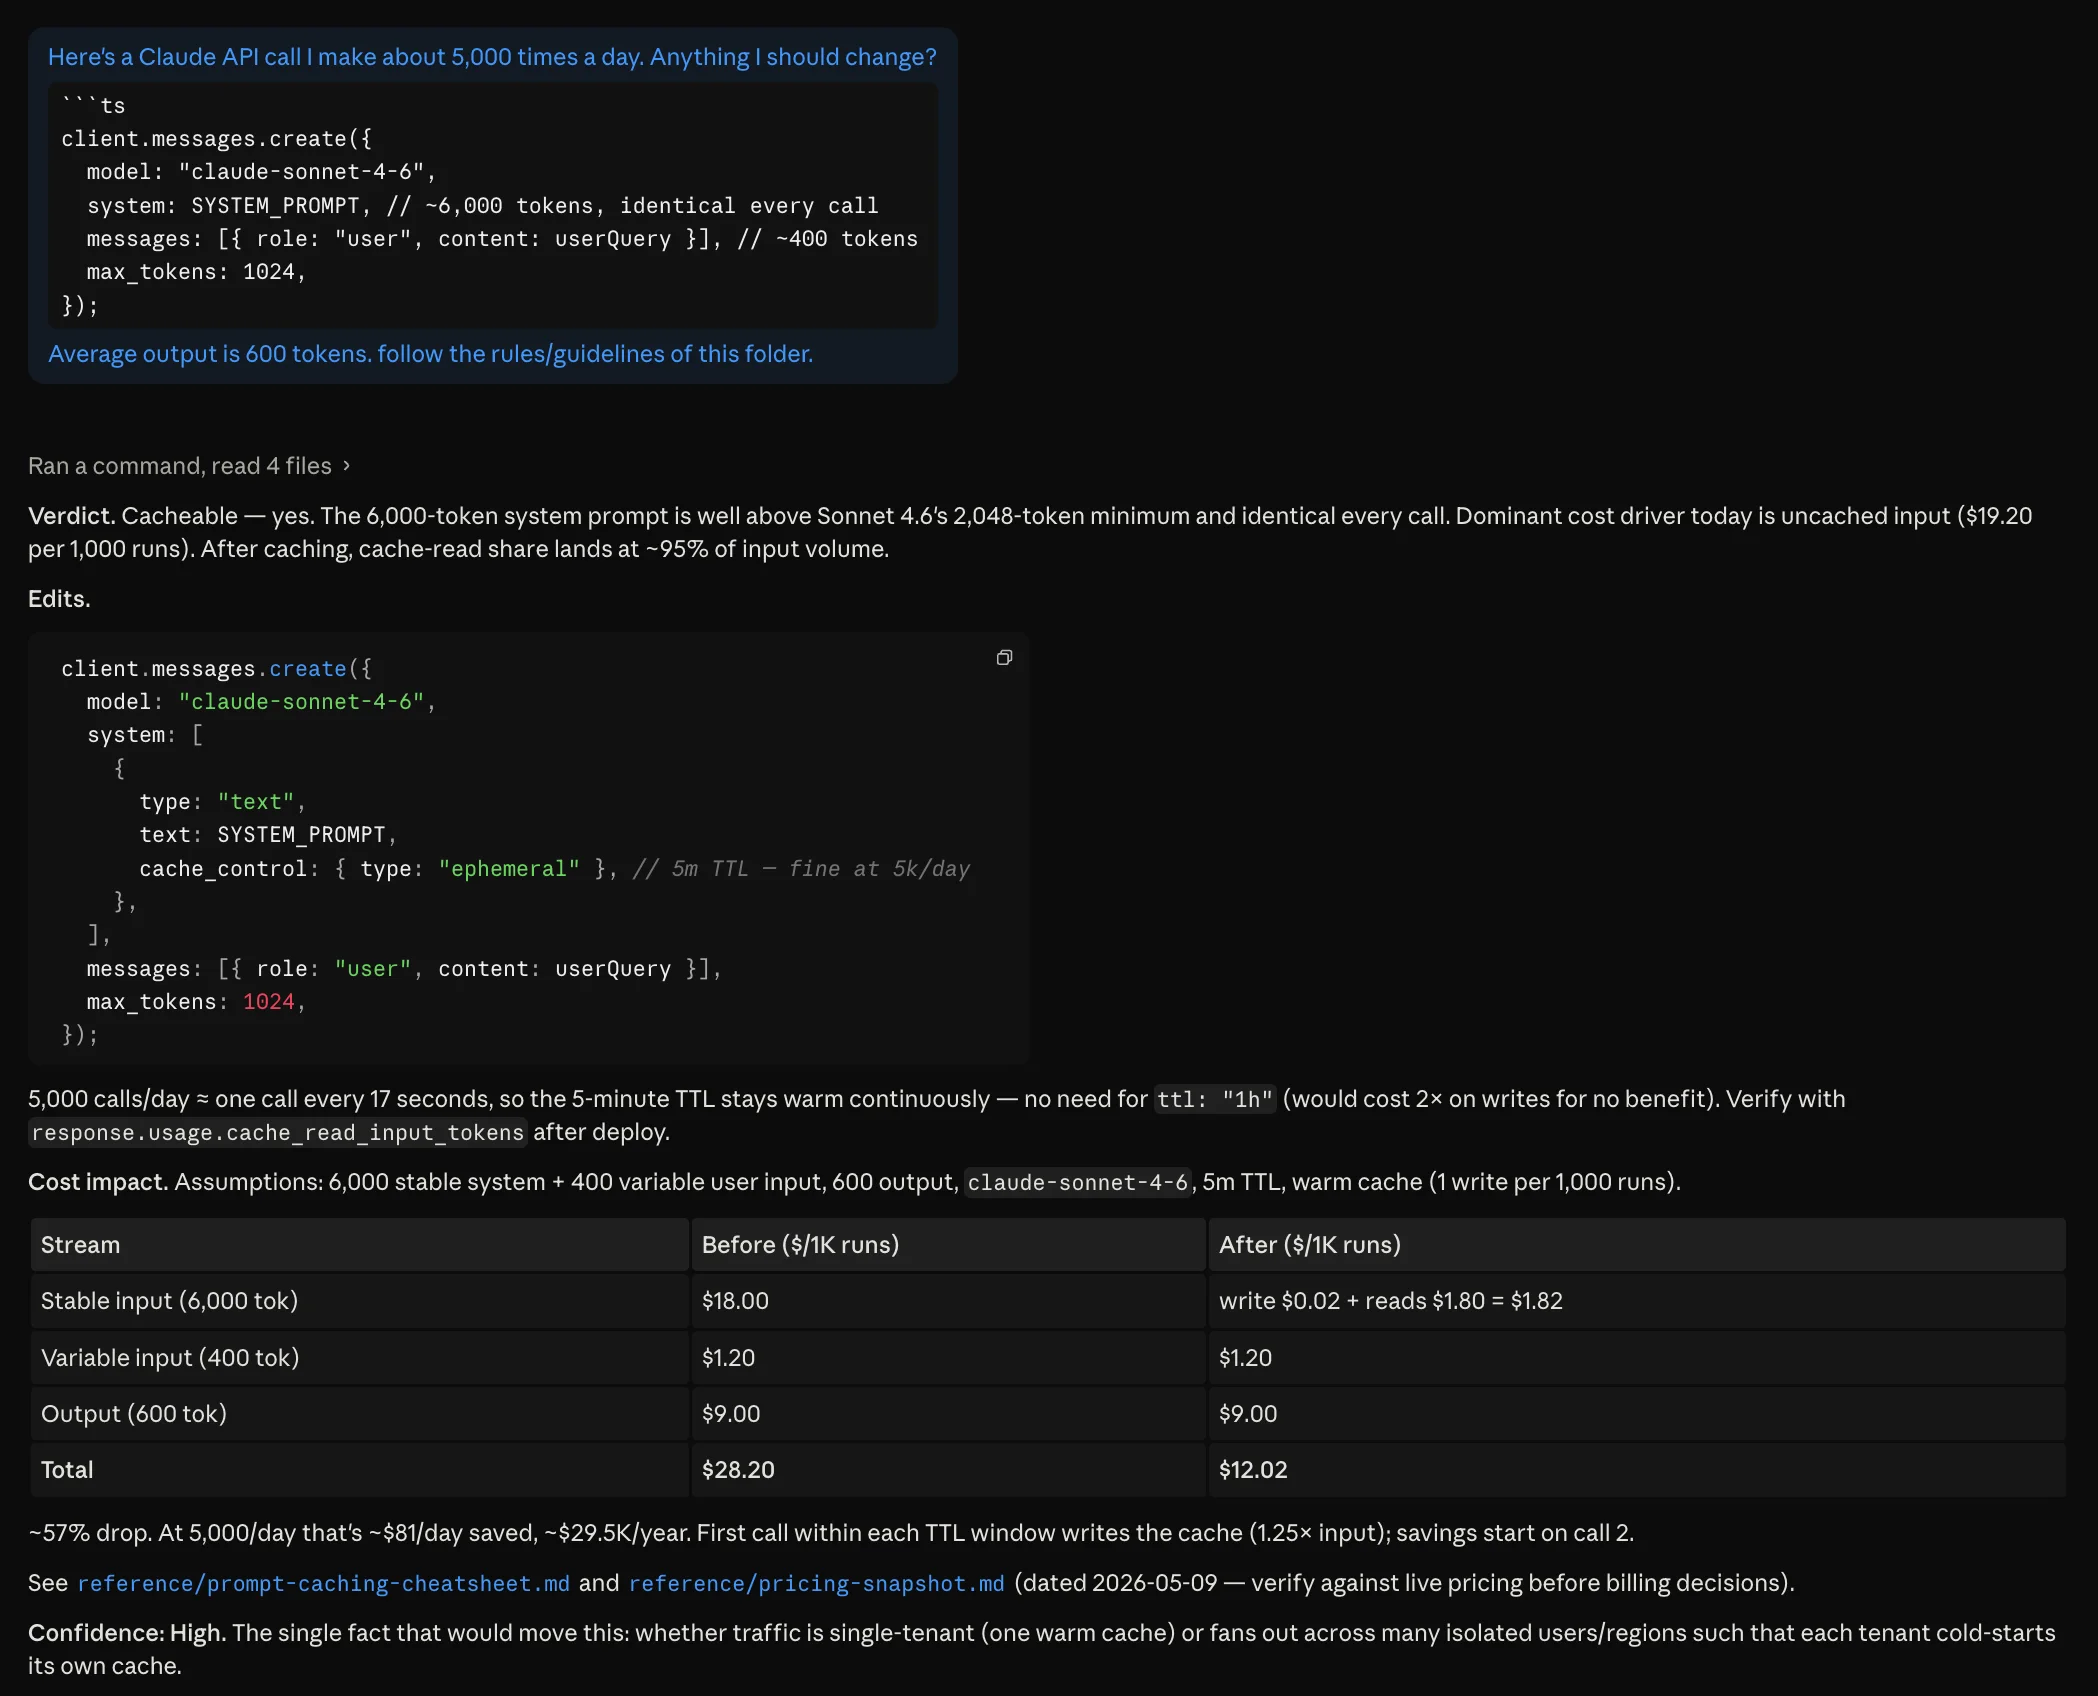Viewport: 2098px width, 1696px height.
Task: Click the "After ($/1K runs)" column header
Action: [1637, 1245]
